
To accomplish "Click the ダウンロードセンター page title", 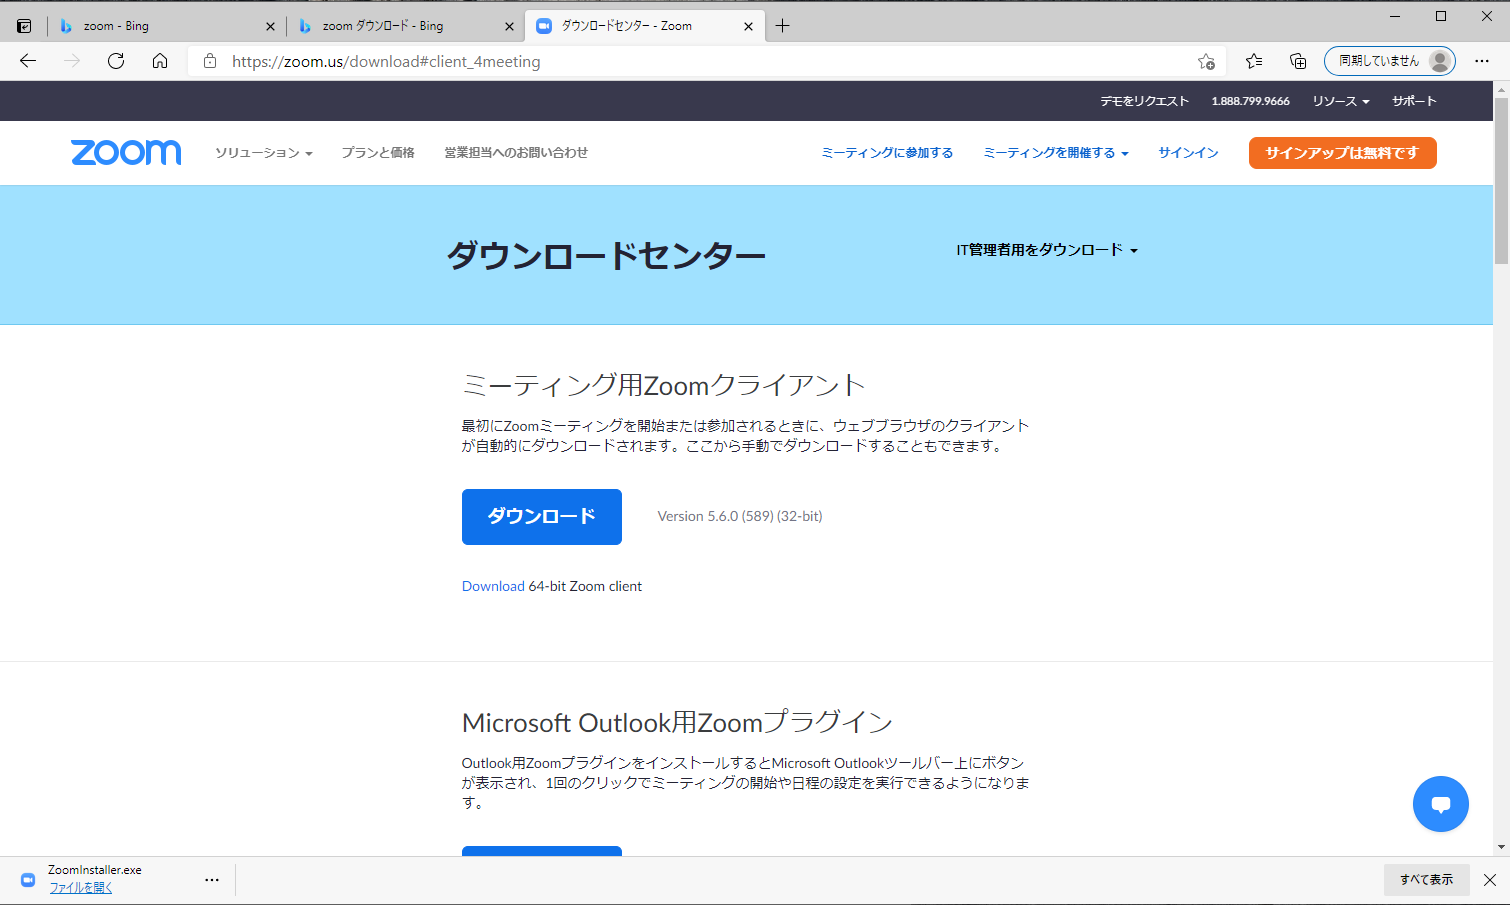I will (606, 256).
